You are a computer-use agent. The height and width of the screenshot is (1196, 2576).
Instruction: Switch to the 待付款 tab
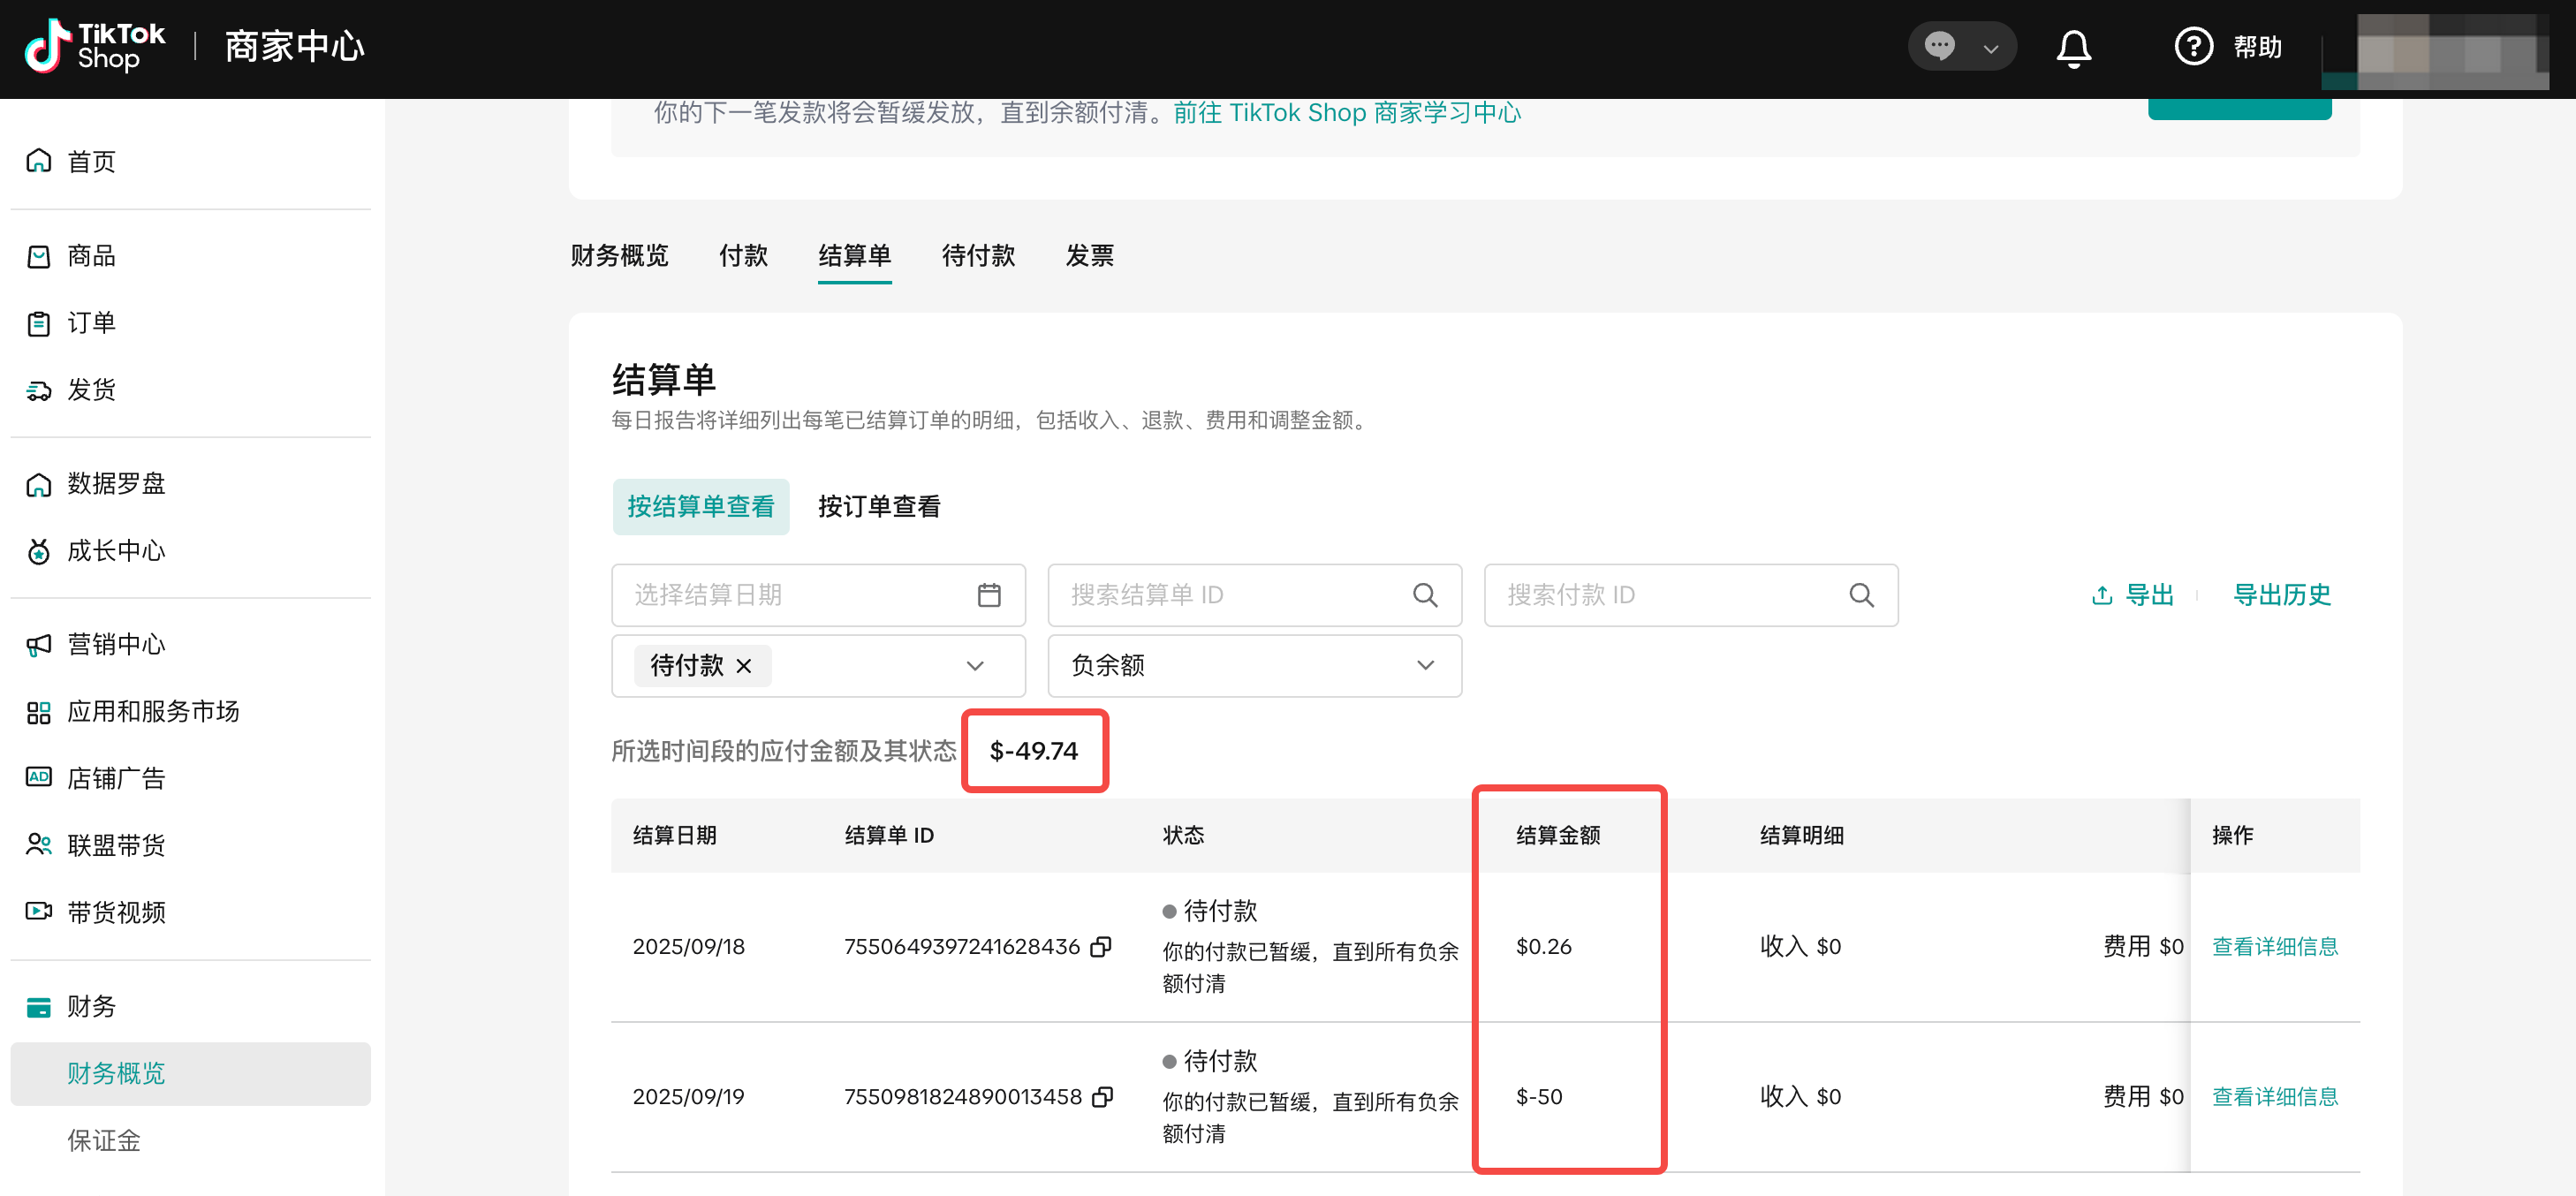pyautogui.click(x=977, y=256)
